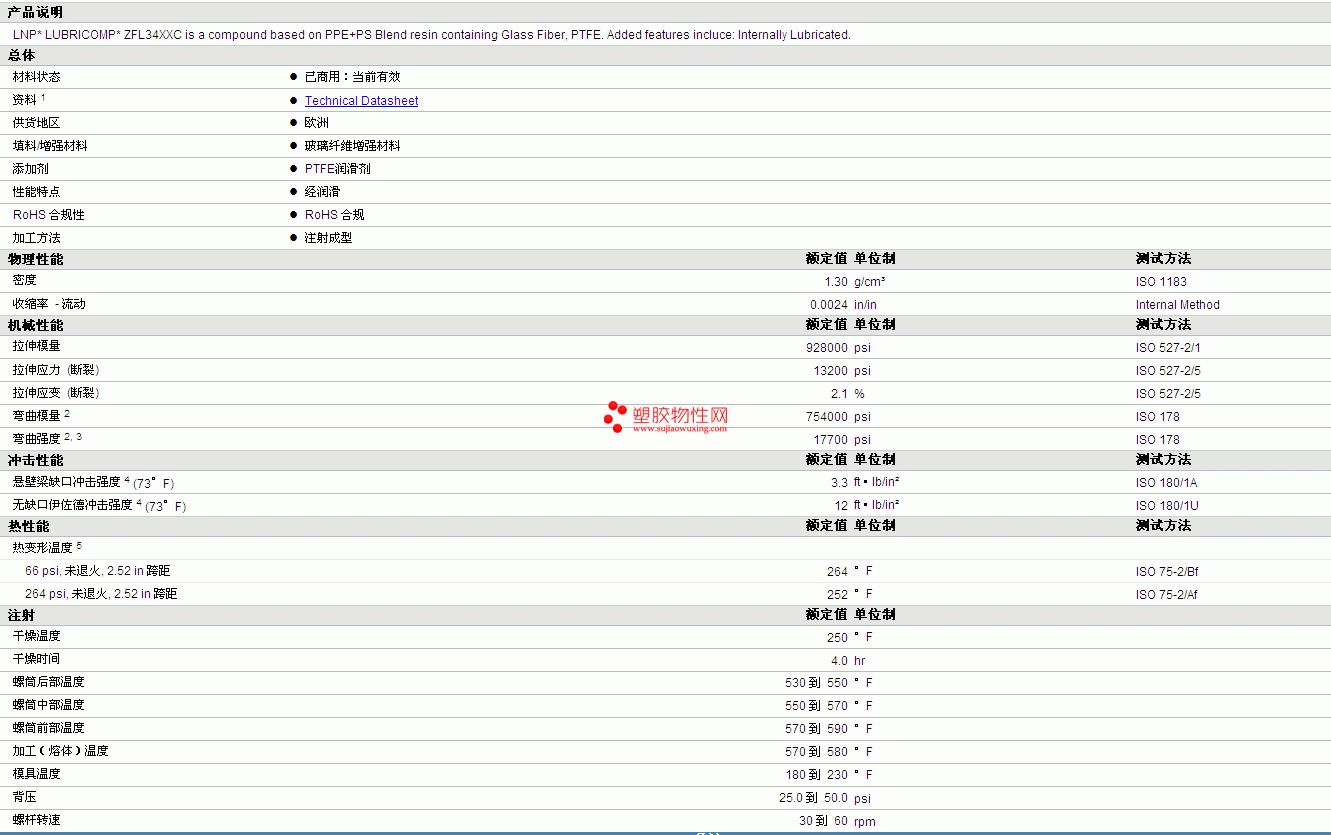This screenshot has height=835, width=1331.
Task: Select the 材料状态 row label
Action: (x=36, y=77)
